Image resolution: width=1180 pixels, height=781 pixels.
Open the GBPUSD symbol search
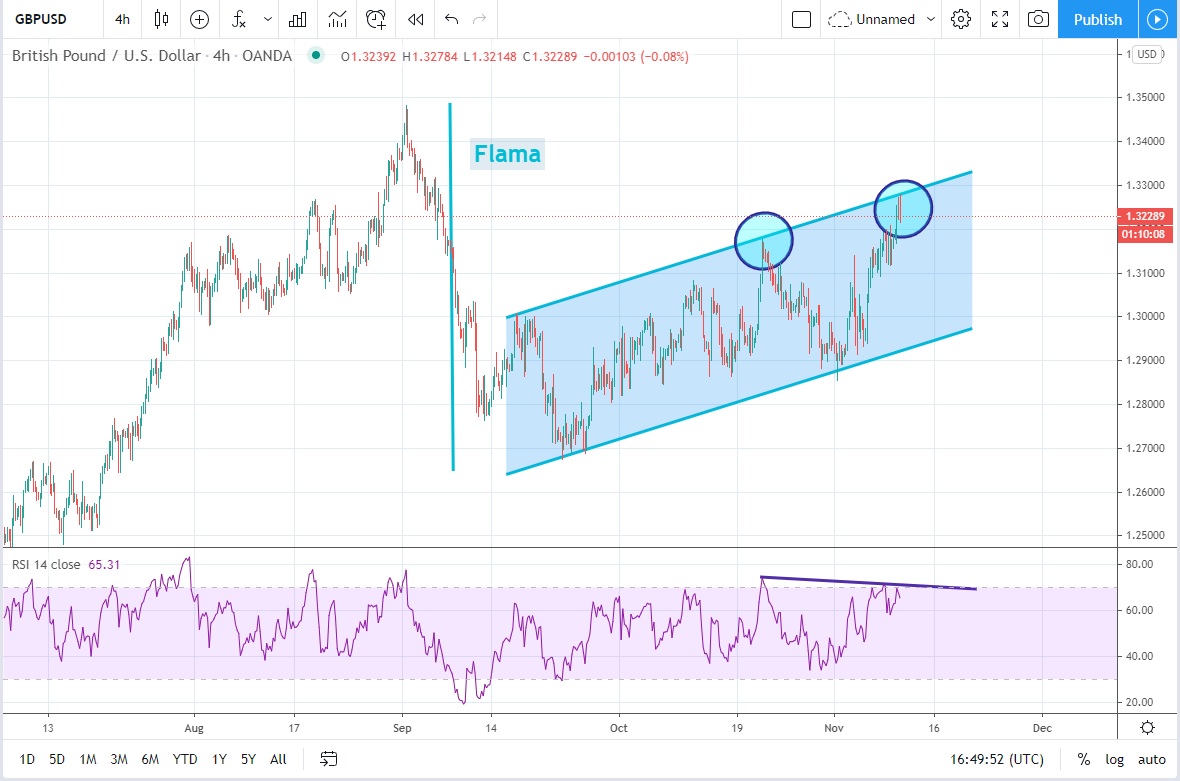click(x=41, y=19)
